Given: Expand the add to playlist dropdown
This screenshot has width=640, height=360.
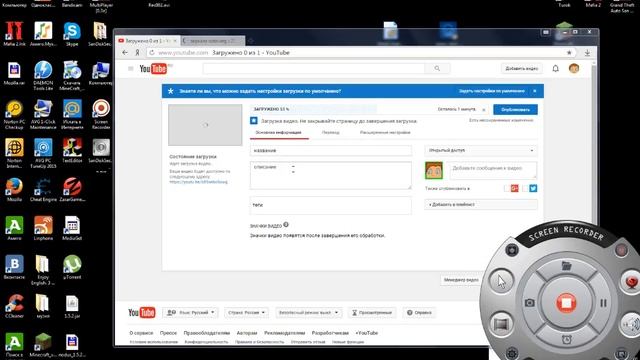Looking at the screenshot, I should tap(481, 204).
